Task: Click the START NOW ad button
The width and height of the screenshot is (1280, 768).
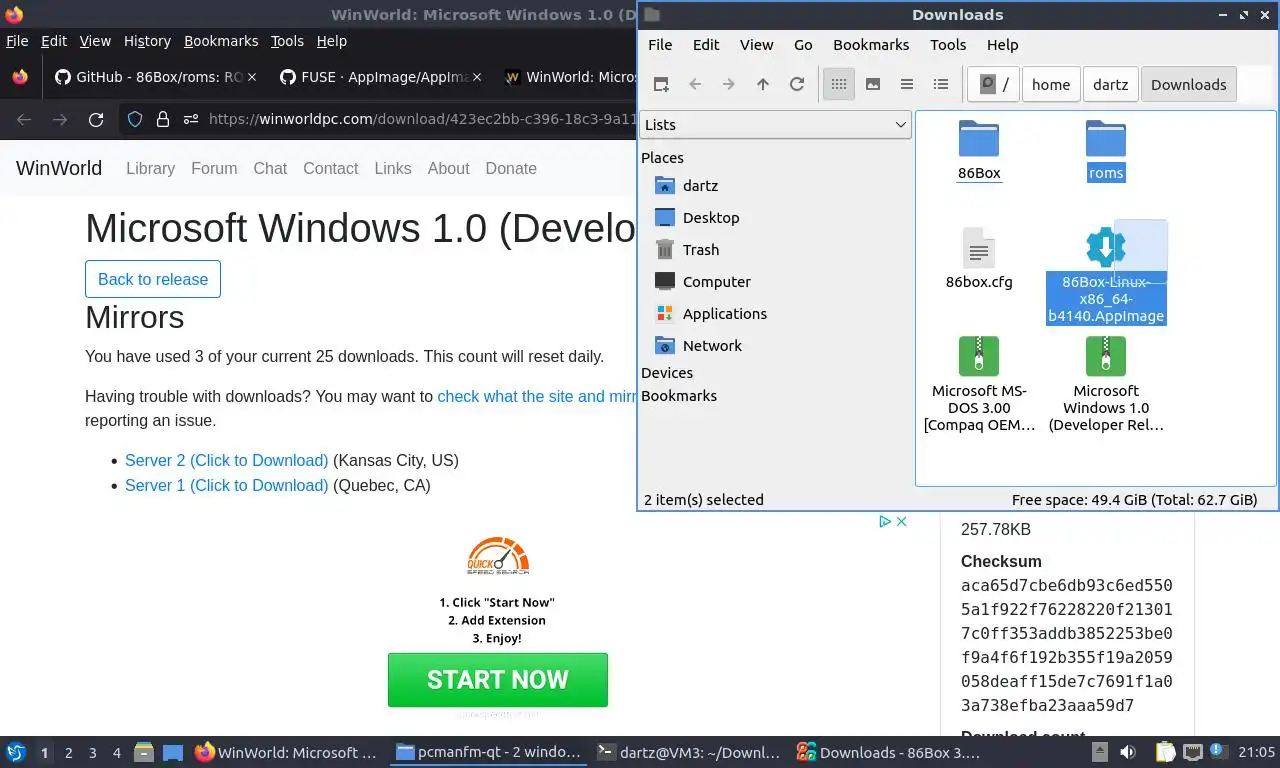Action: point(498,680)
